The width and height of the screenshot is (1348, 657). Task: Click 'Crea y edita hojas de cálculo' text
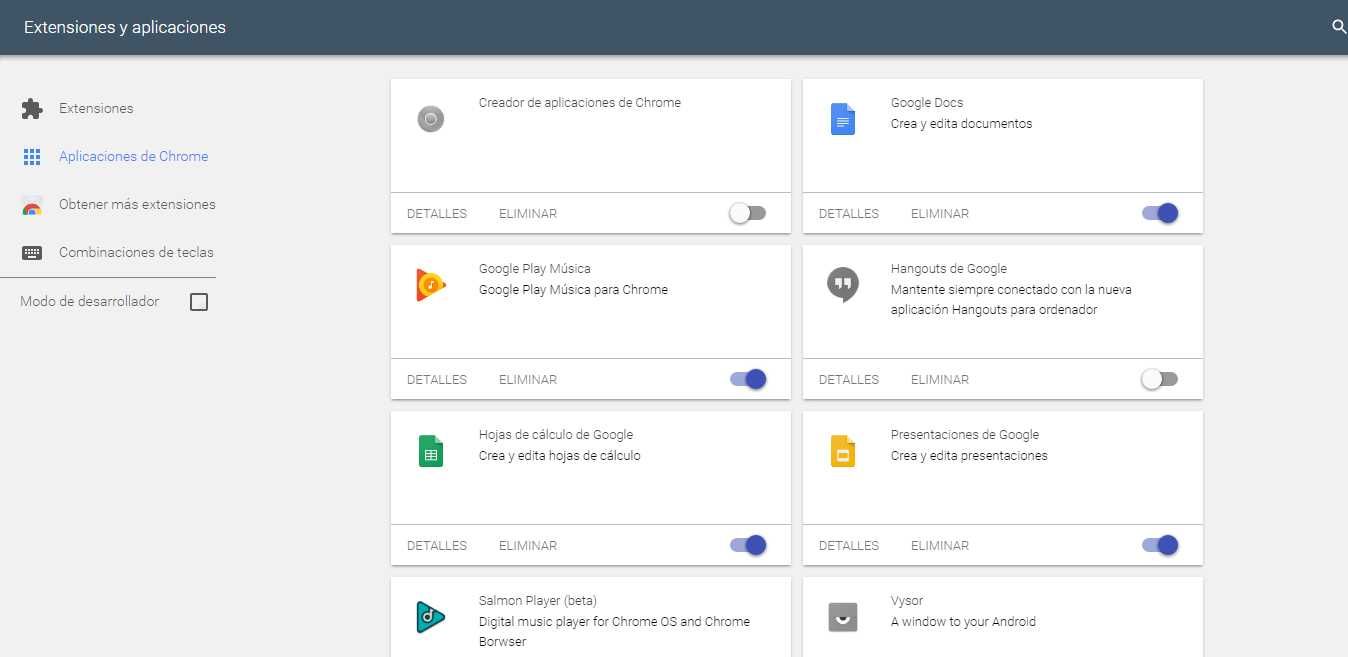pyautogui.click(x=560, y=456)
